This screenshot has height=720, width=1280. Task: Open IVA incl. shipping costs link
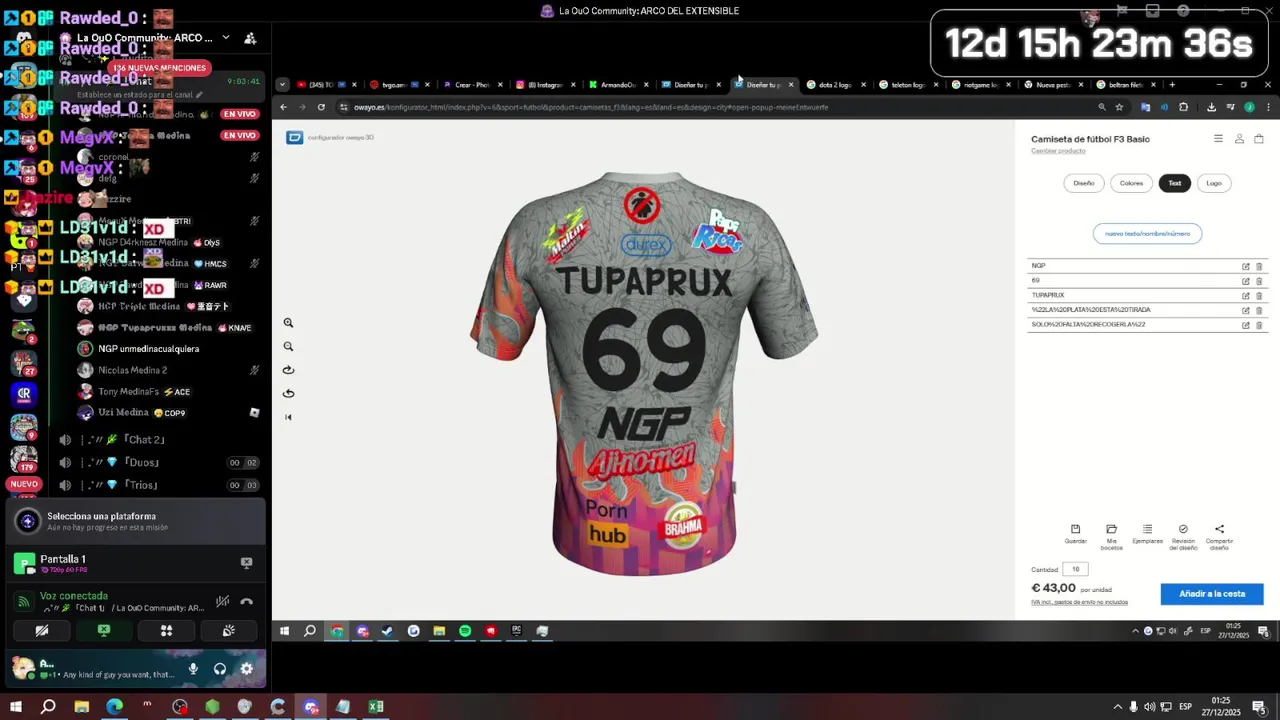tap(1079, 602)
